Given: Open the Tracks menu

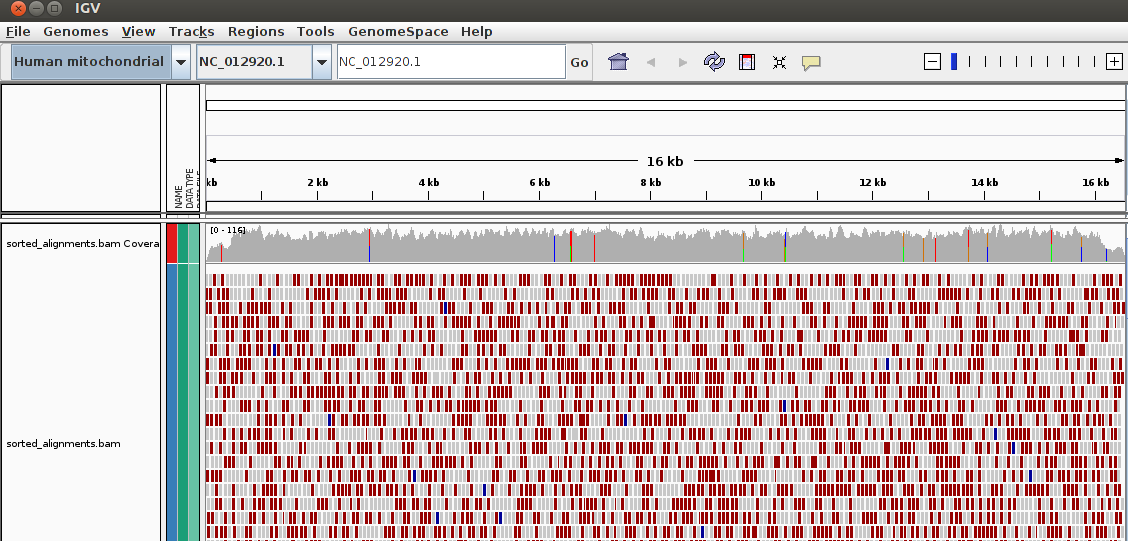Looking at the screenshot, I should click(191, 31).
